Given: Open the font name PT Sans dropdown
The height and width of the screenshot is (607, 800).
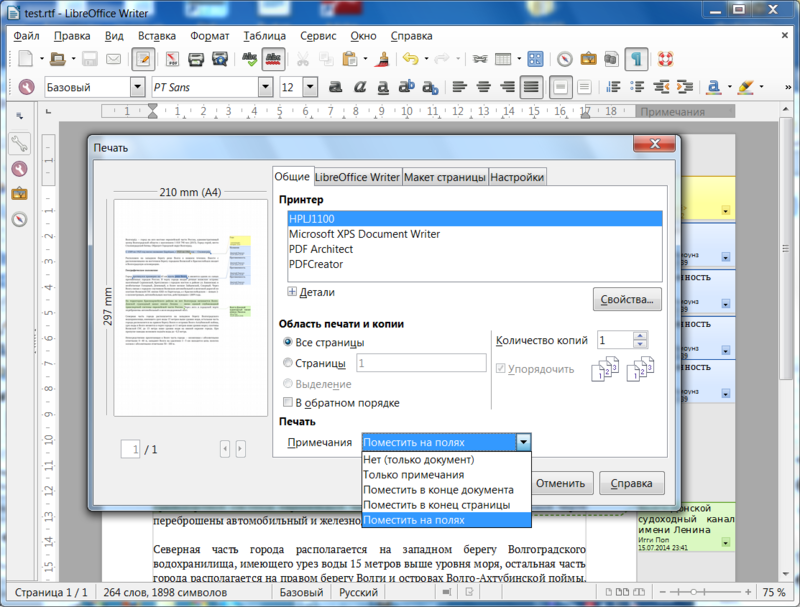Looking at the screenshot, I should coord(265,88).
